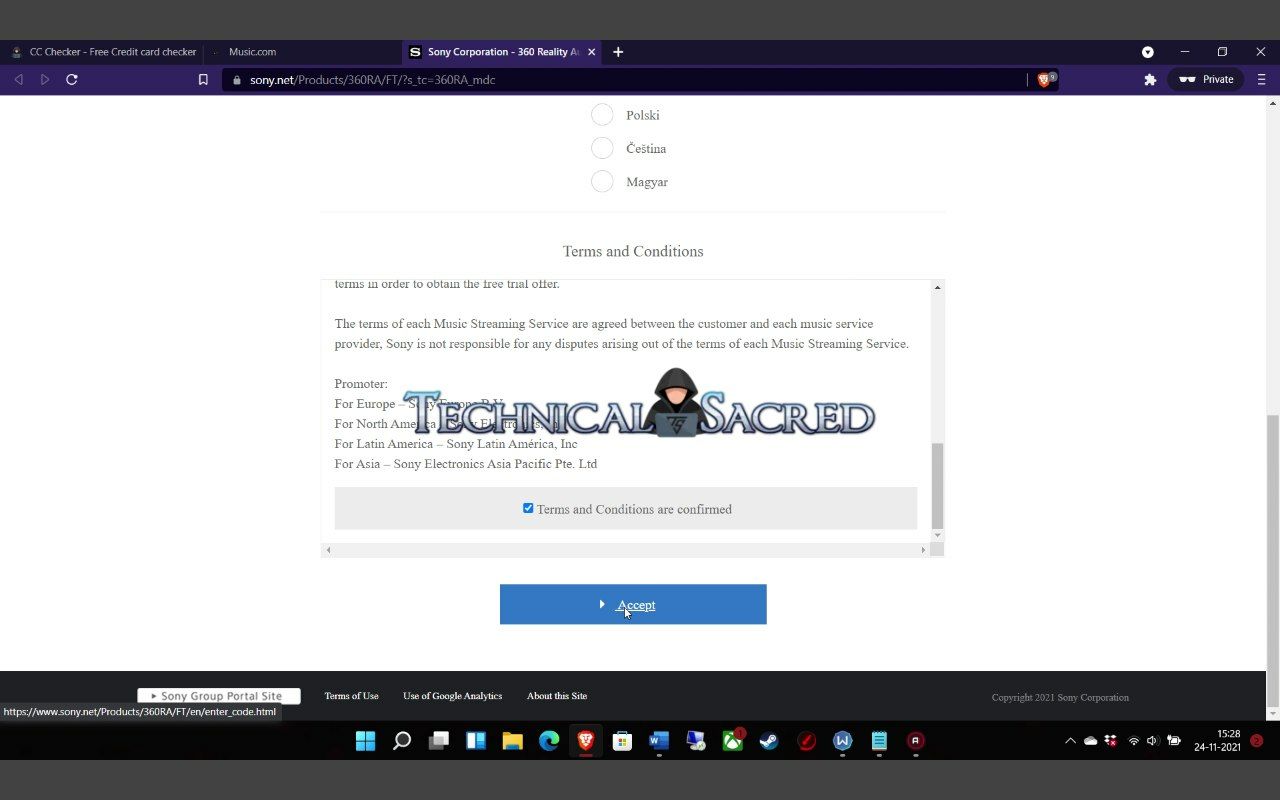Open Microsoft Word from the taskbar
Screen dimensions: 1280x800
click(659, 741)
